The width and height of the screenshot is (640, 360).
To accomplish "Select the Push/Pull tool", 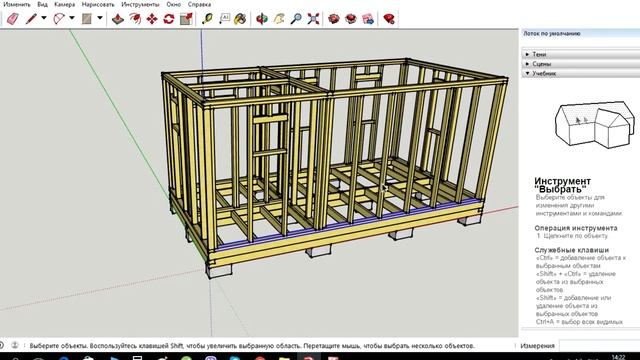I will [118, 19].
